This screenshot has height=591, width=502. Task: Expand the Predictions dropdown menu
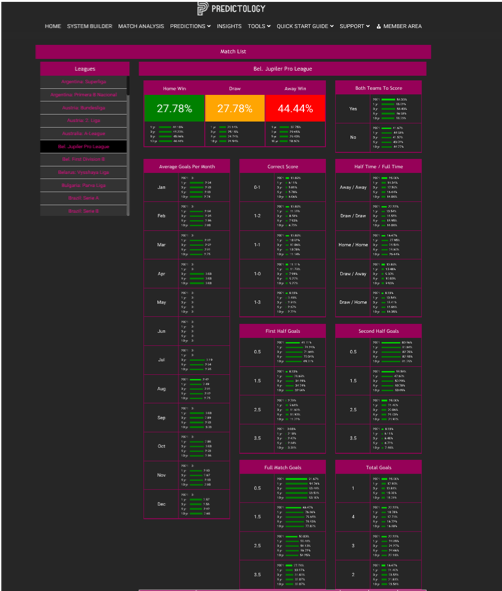pos(190,26)
